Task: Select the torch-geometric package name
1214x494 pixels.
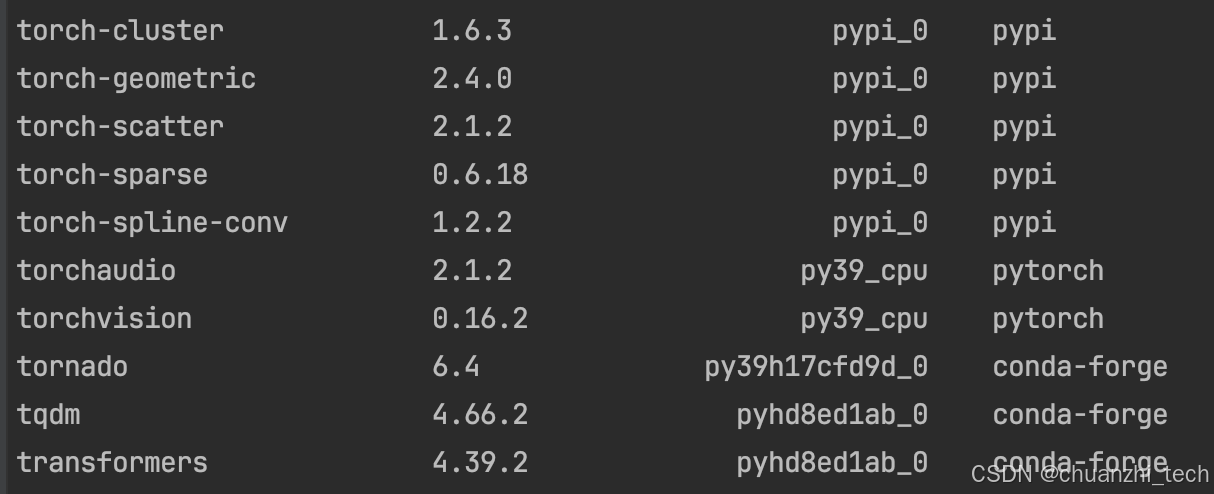Action: pos(136,79)
